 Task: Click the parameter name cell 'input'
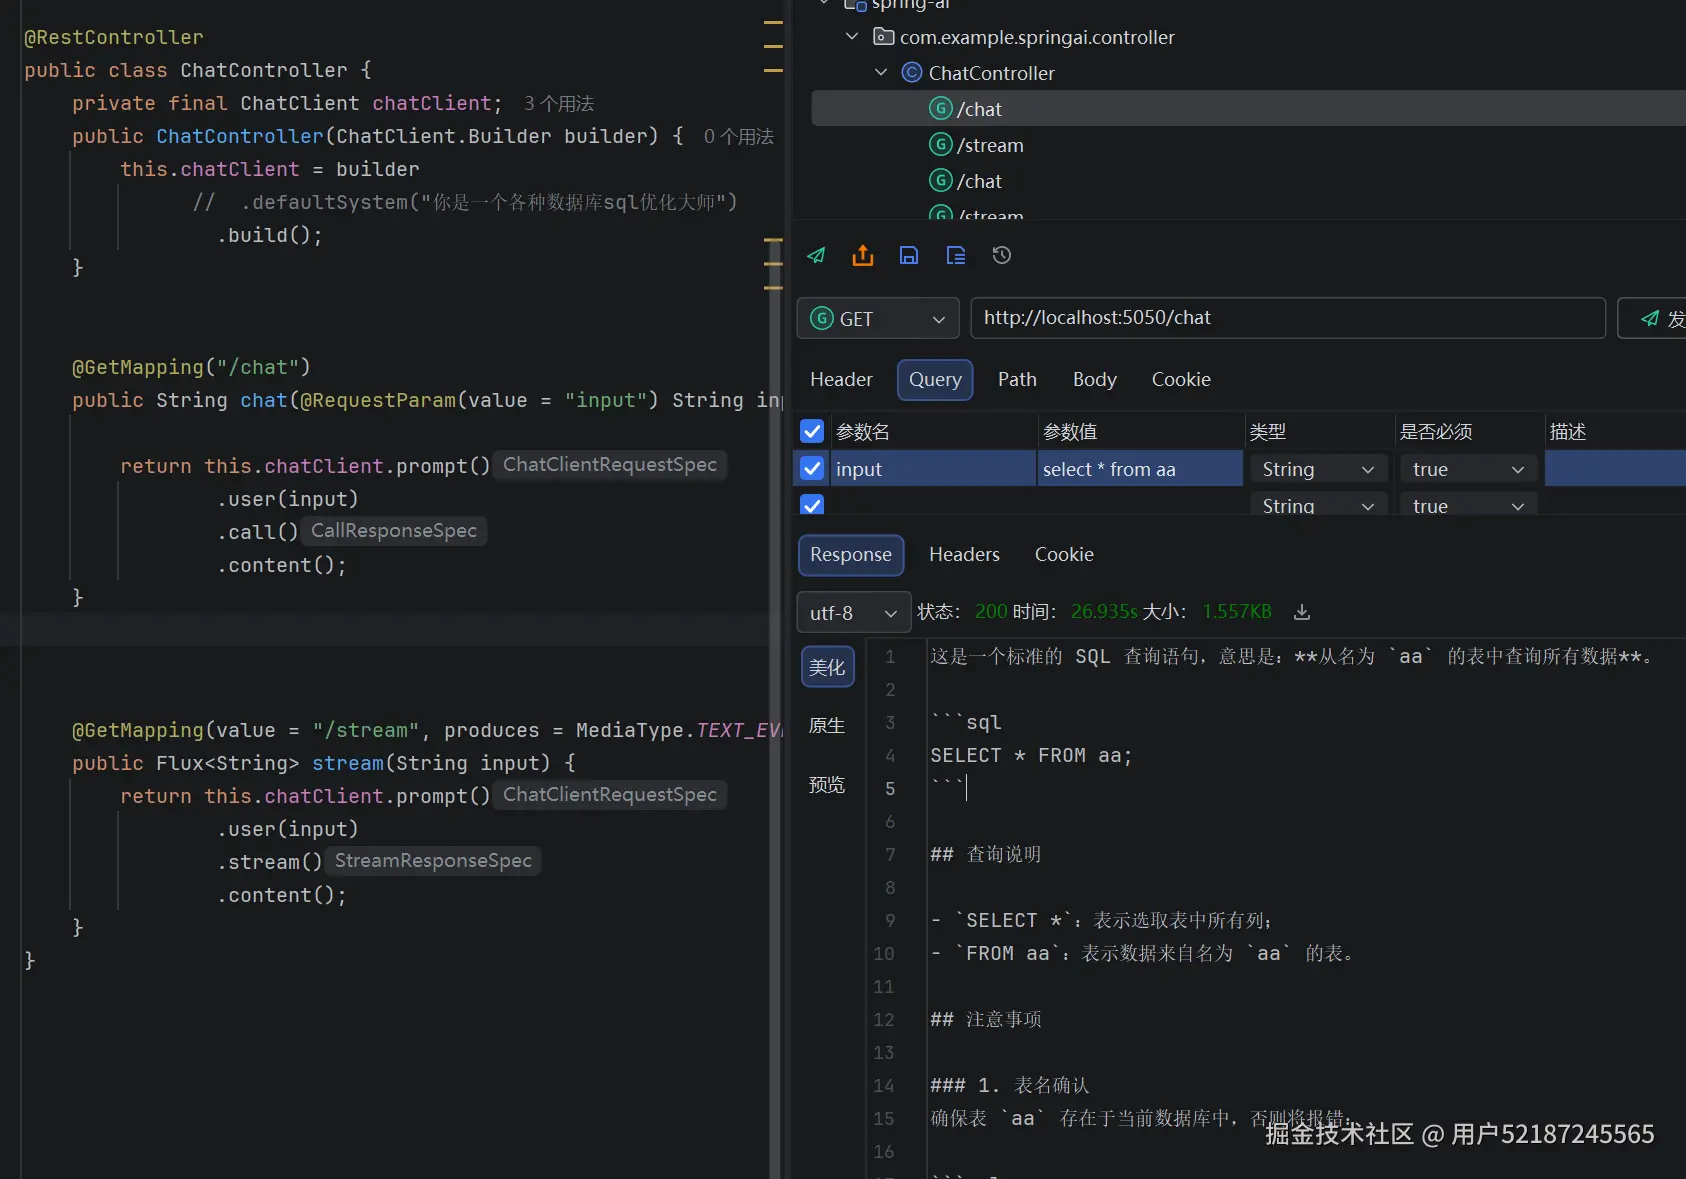pos(934,469)
